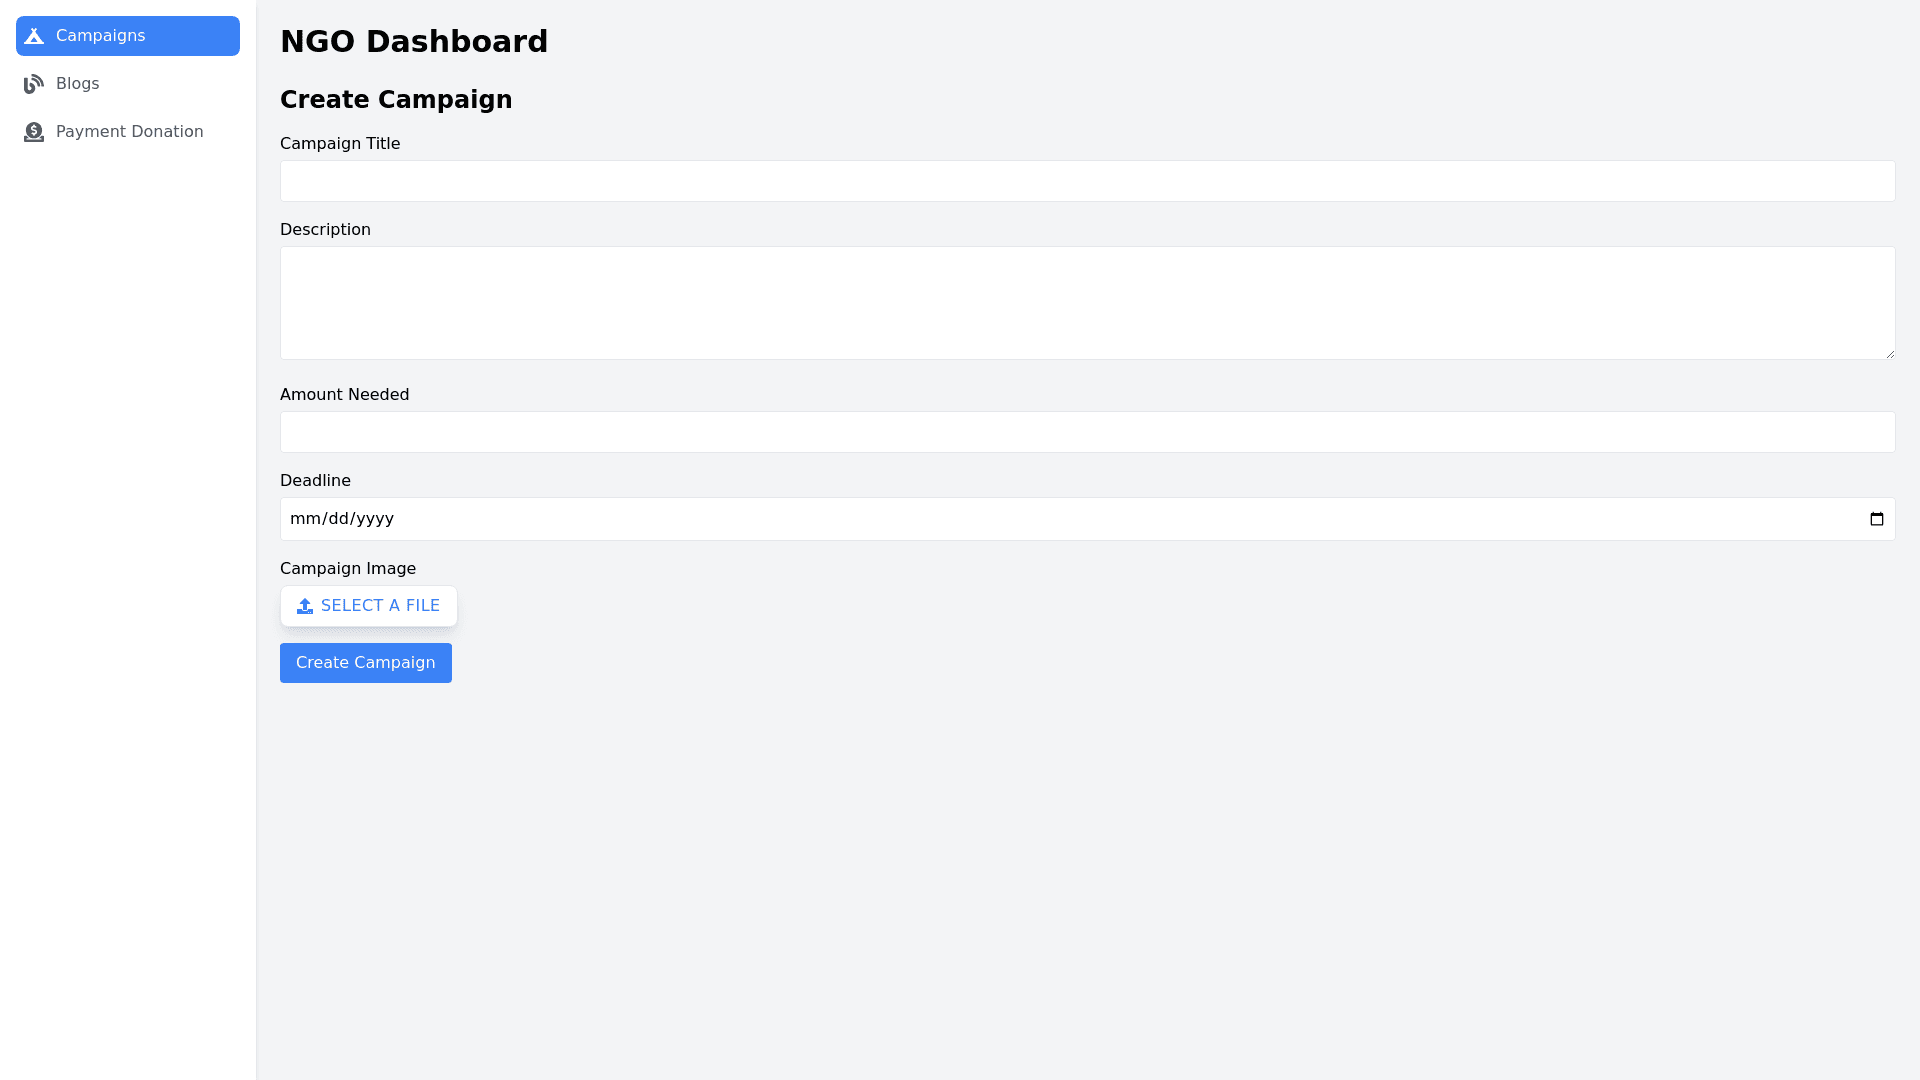
Task: Select the year segment of the Deadline date
Action: tap(374, 519)
